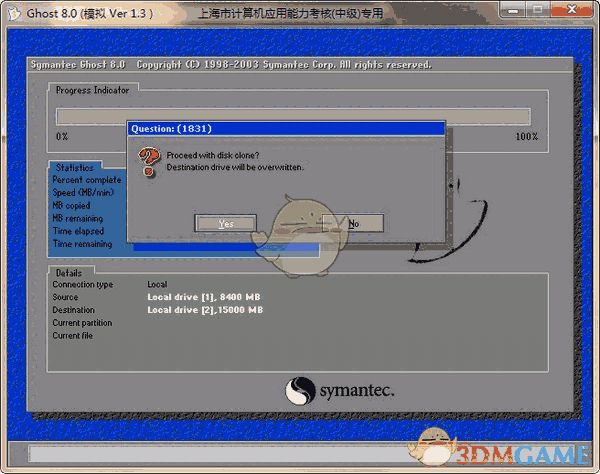This screenshot has height=474, width=600.
Task: Click the Connection type Local value
Action: point(157,285)
